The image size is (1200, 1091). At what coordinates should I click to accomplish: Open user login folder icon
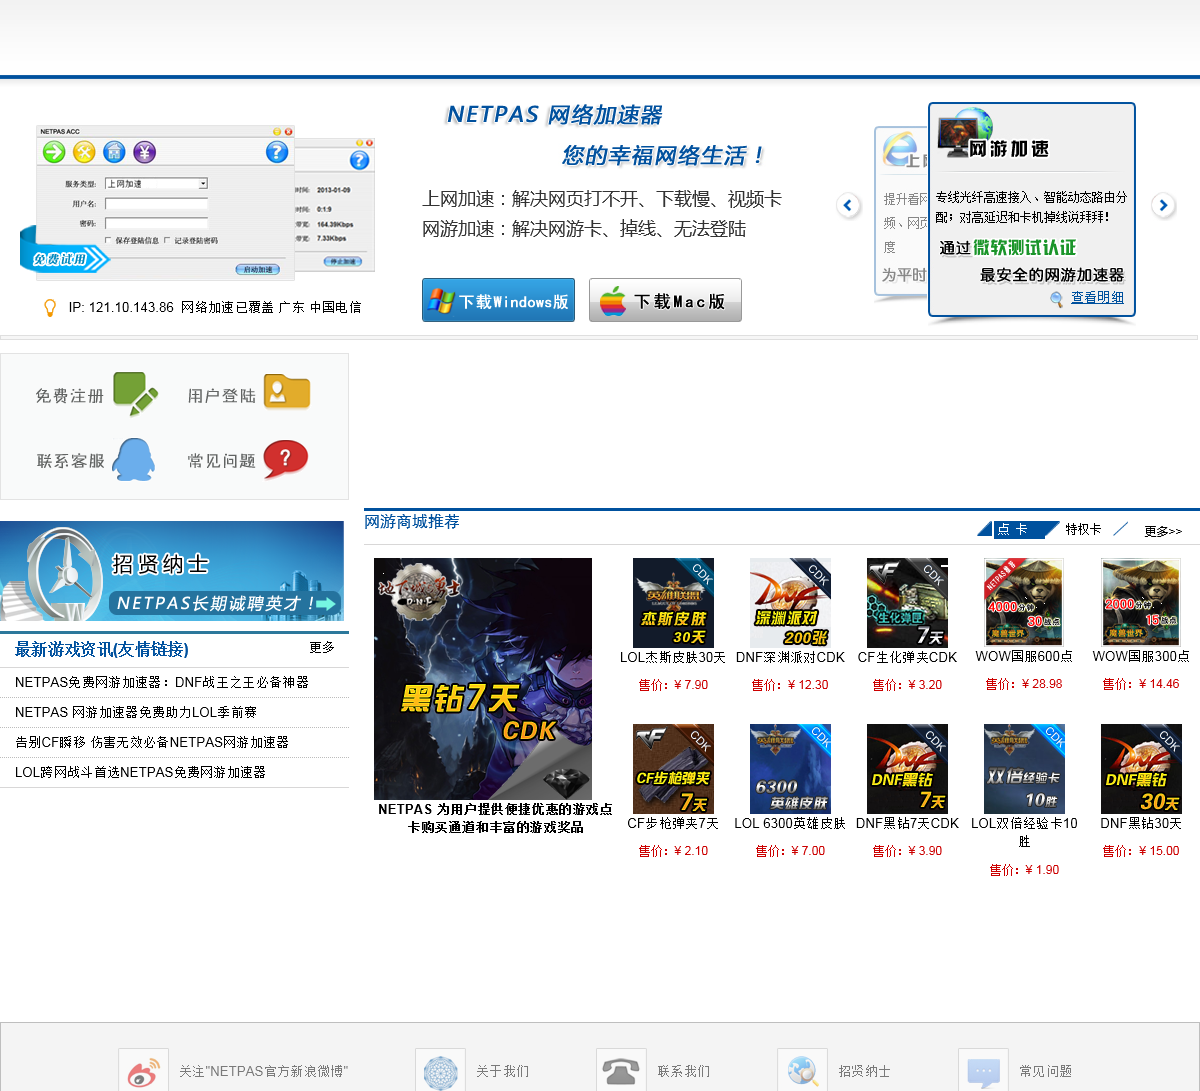coord(287,392)
